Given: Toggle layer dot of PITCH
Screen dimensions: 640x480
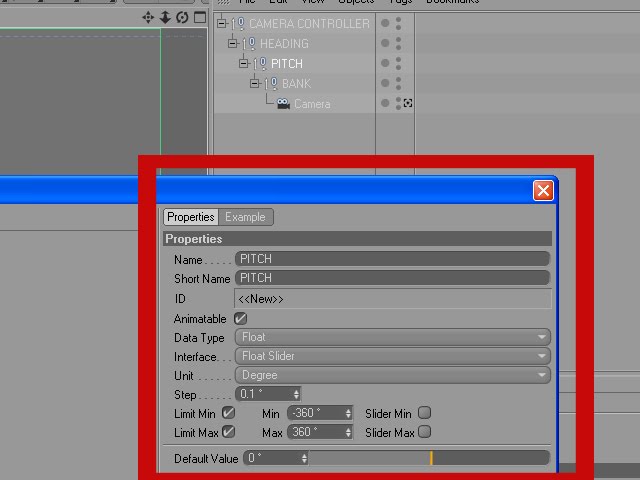Looking at the screenshot, I should click(x=385, y=63).
